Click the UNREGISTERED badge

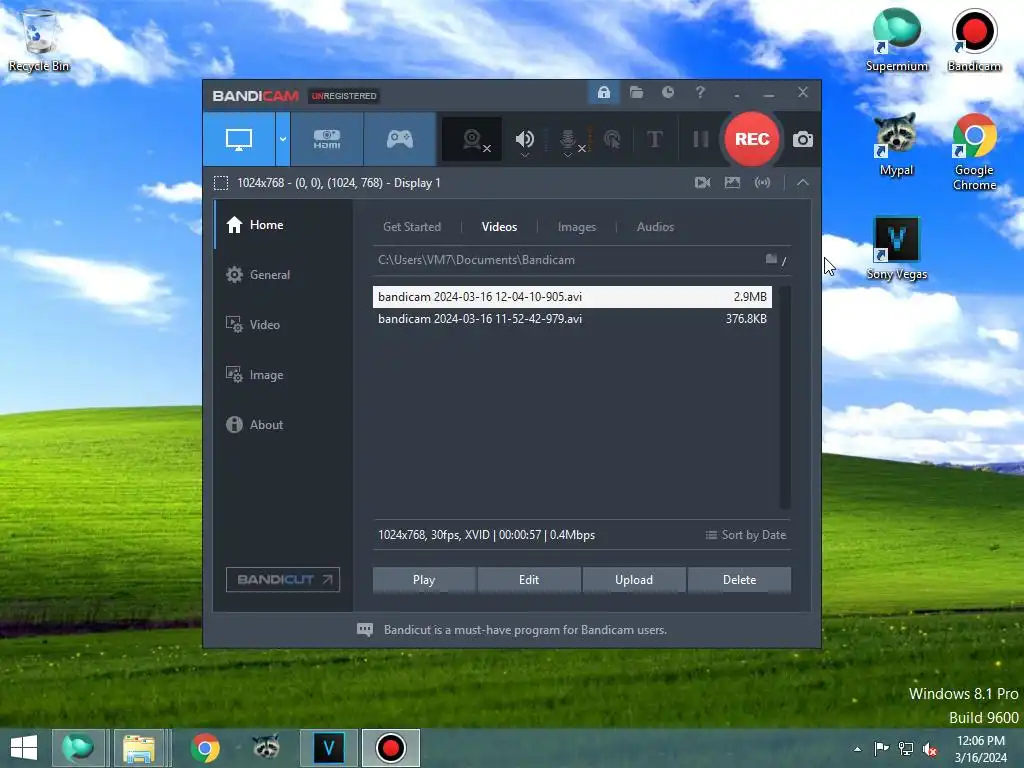tap(344, 96)
